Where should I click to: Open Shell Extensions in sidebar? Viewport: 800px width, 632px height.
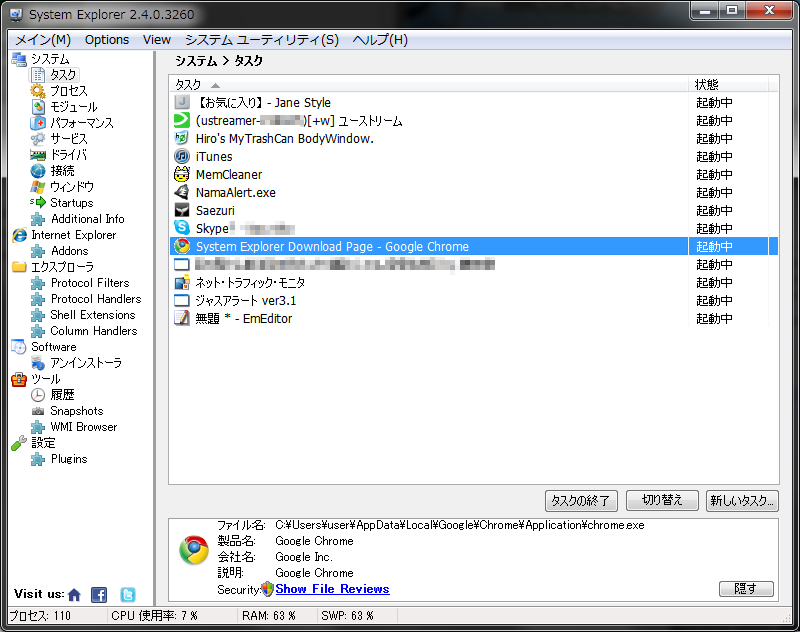tap(93, 315)
